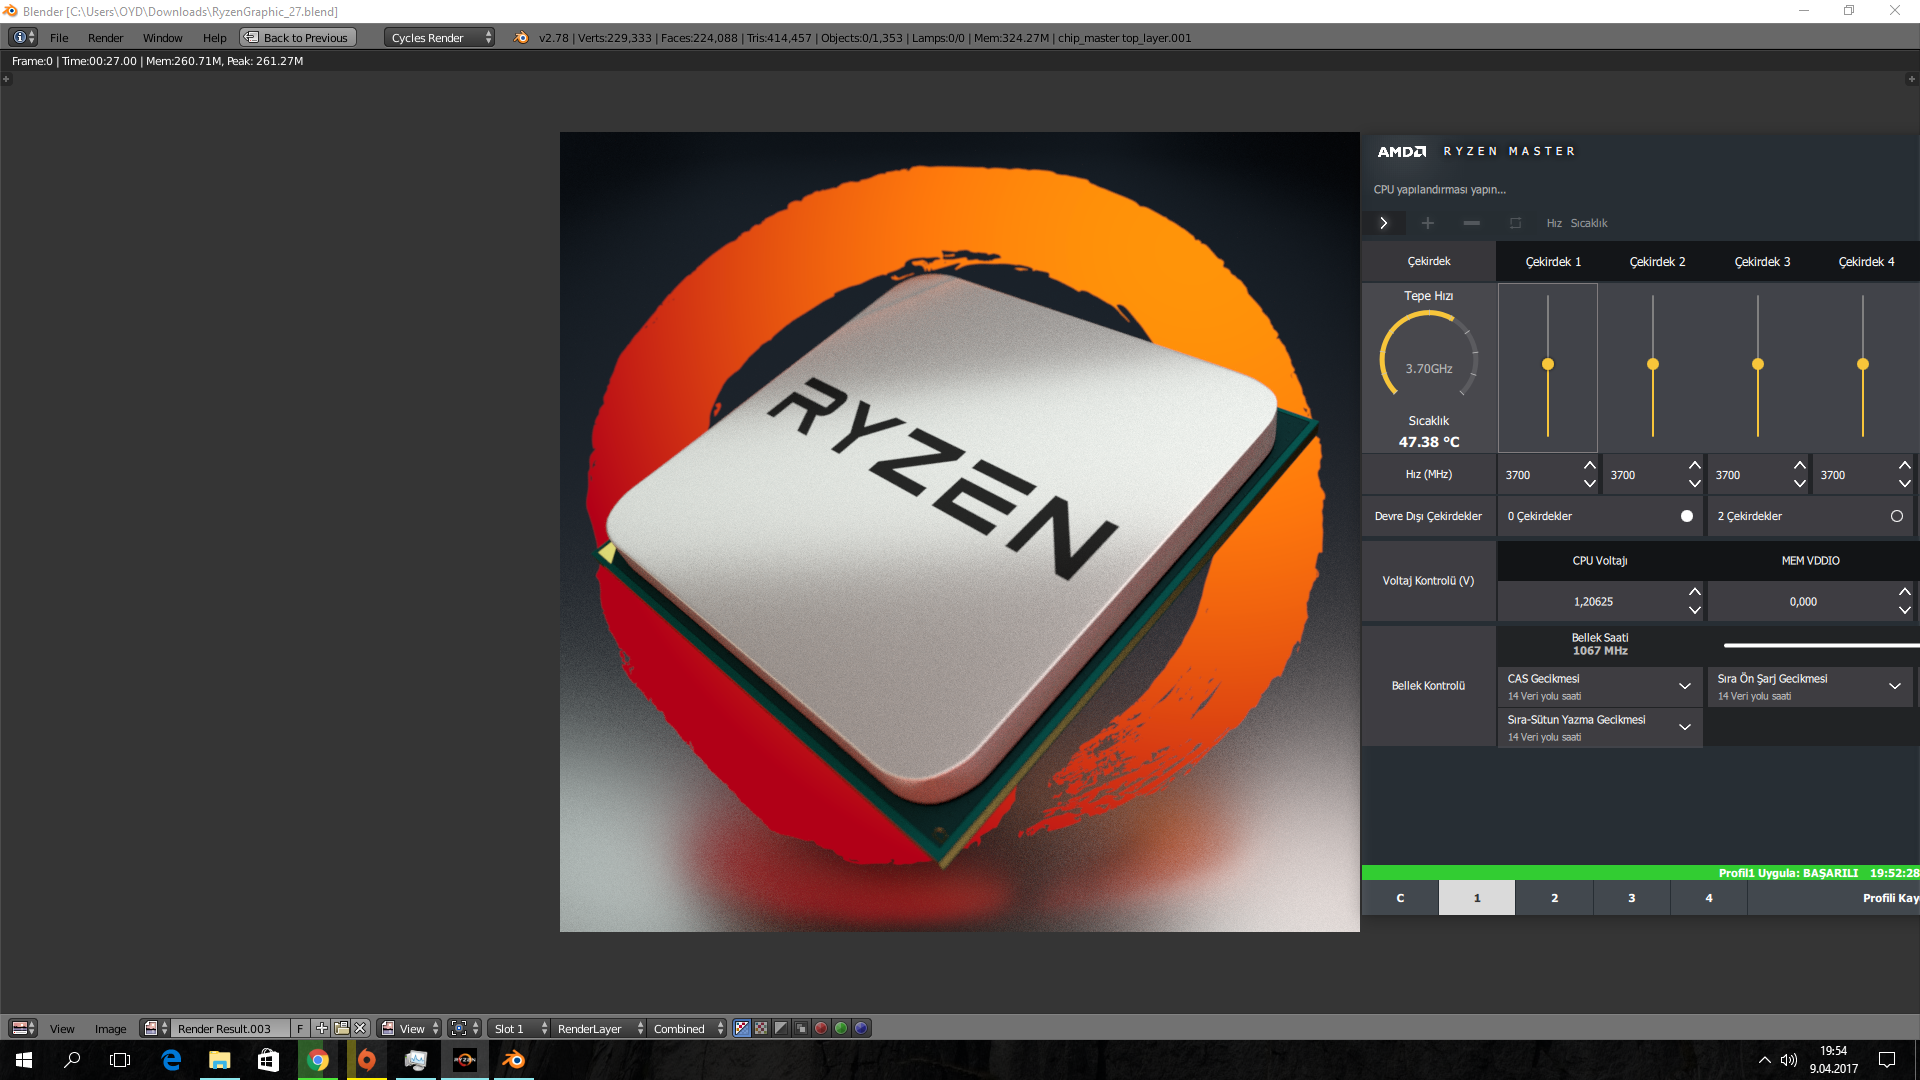Viewport: 1920px width, 1080px height.
Task: Open the Combined pass dropdown
Action: tap(687, 1028)
